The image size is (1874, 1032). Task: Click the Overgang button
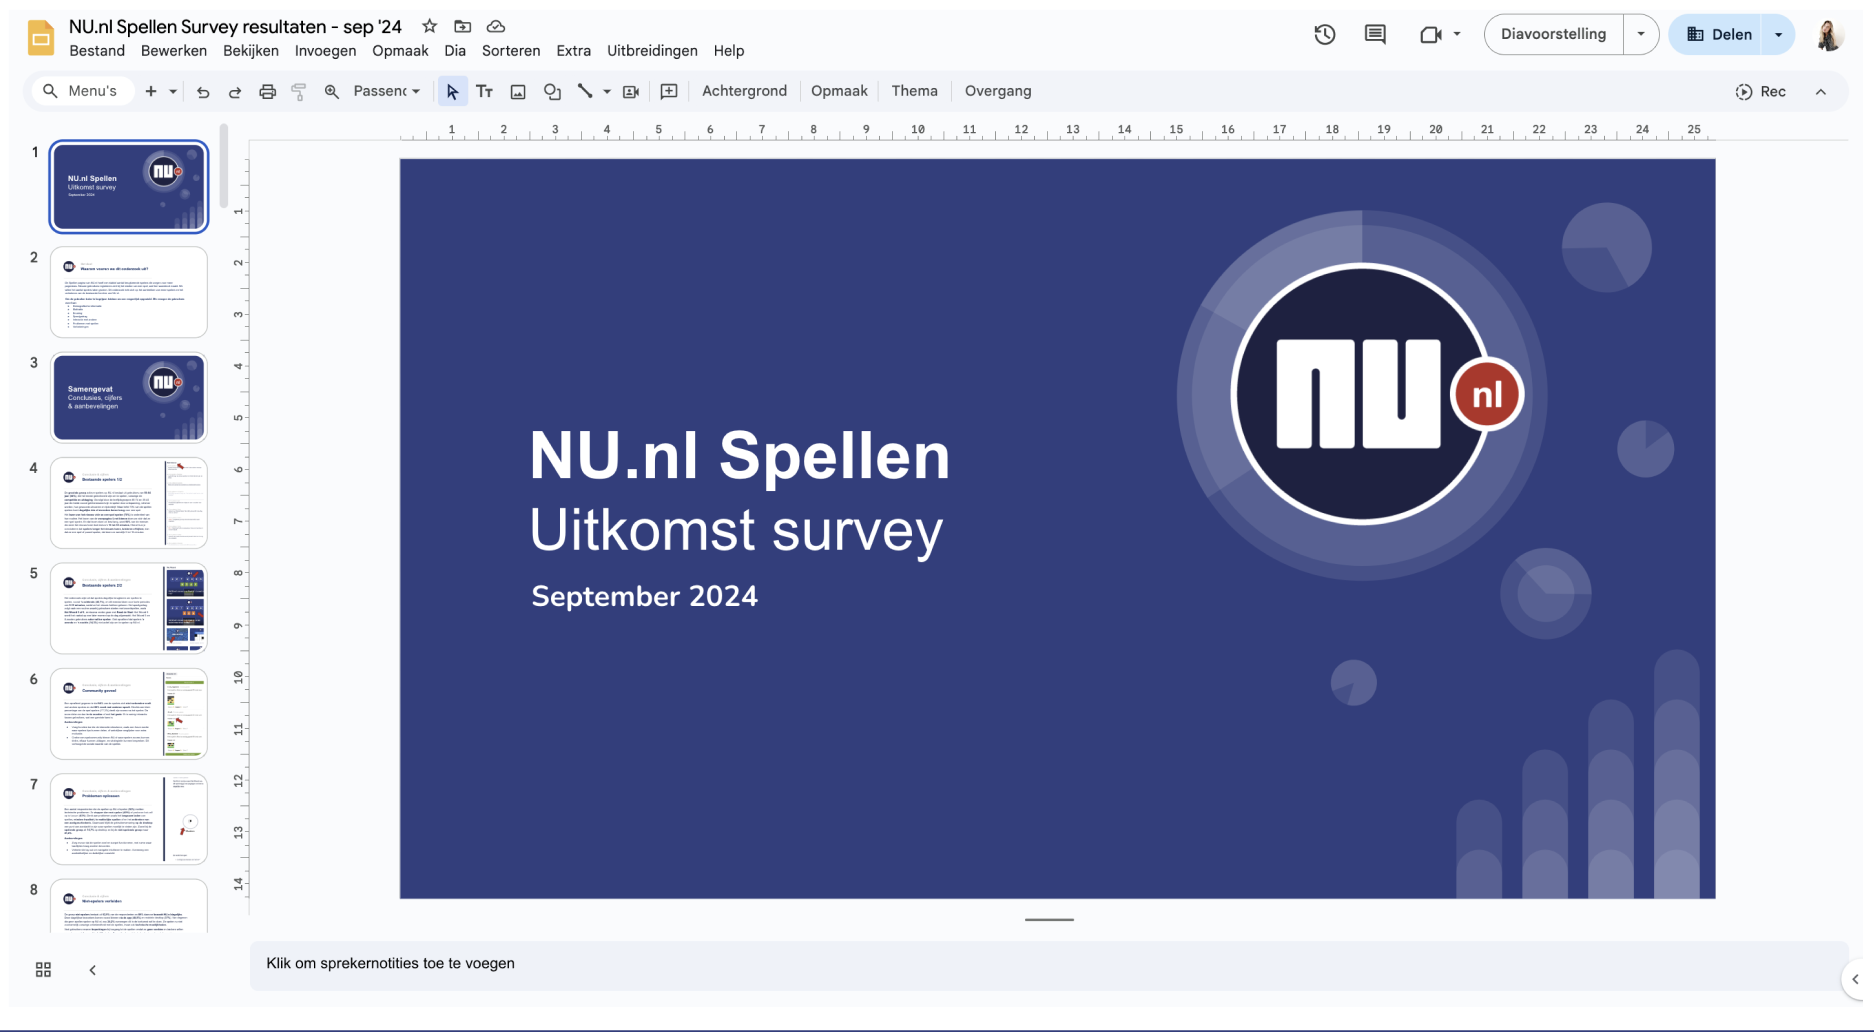[998, 91]
